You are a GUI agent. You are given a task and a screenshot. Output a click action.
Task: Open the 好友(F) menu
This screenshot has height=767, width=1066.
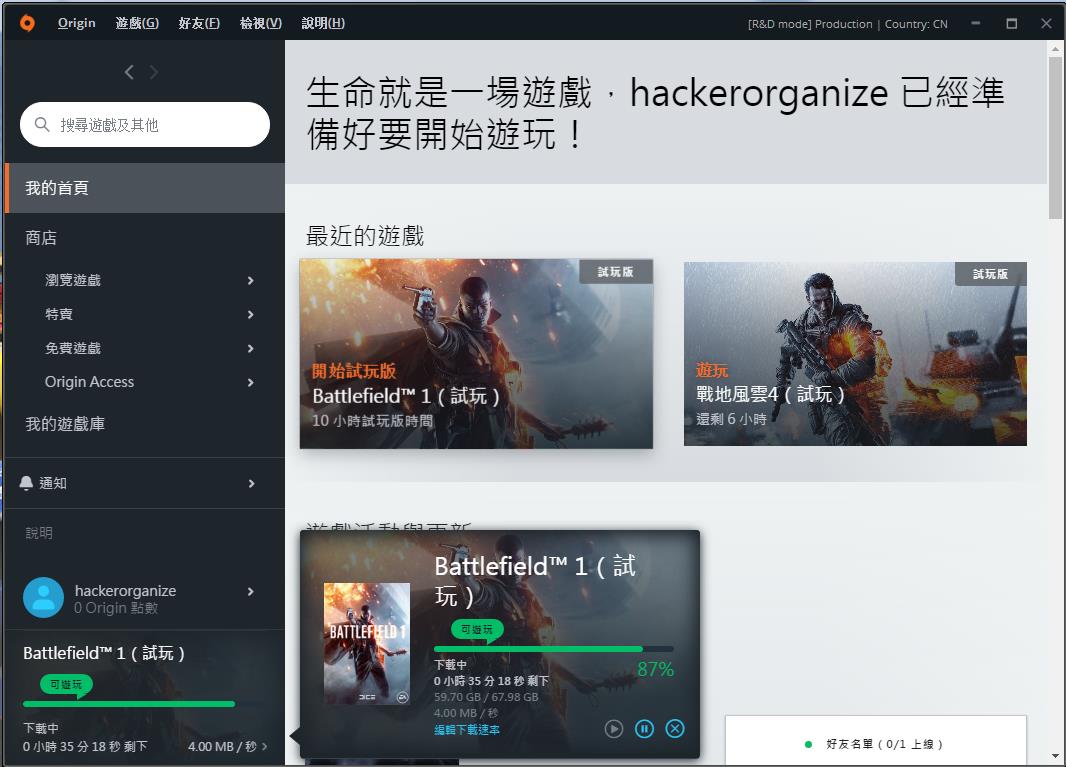199,22
